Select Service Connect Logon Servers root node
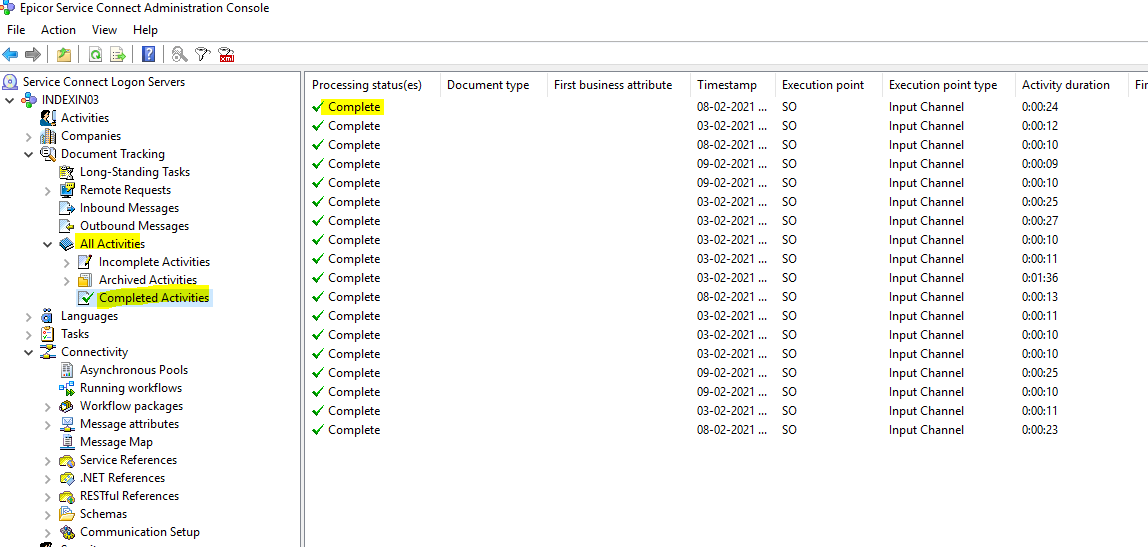 point(103,82)
